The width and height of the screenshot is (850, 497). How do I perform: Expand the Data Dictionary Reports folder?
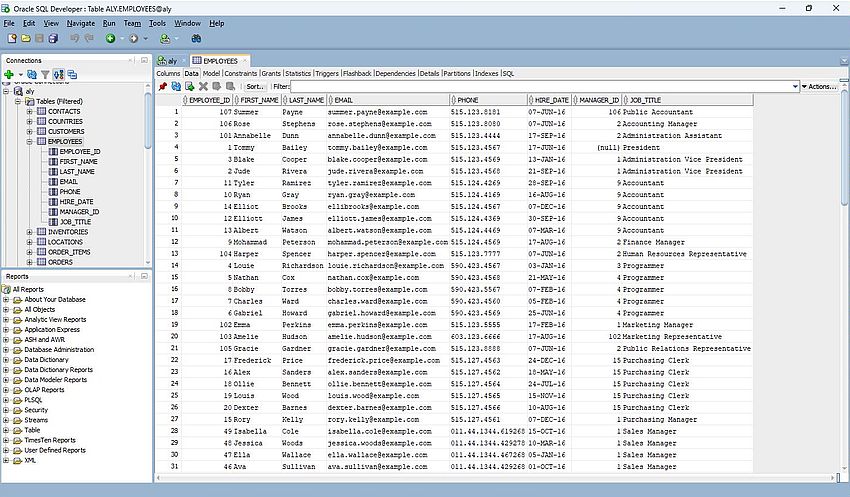pos(7,369)
